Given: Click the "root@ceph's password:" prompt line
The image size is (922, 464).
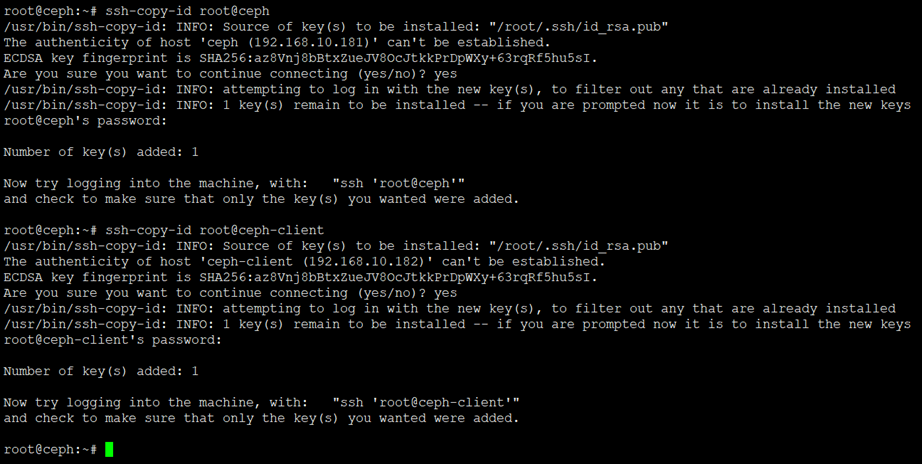Looking at the screenshot, I should (x=86, y=121).
